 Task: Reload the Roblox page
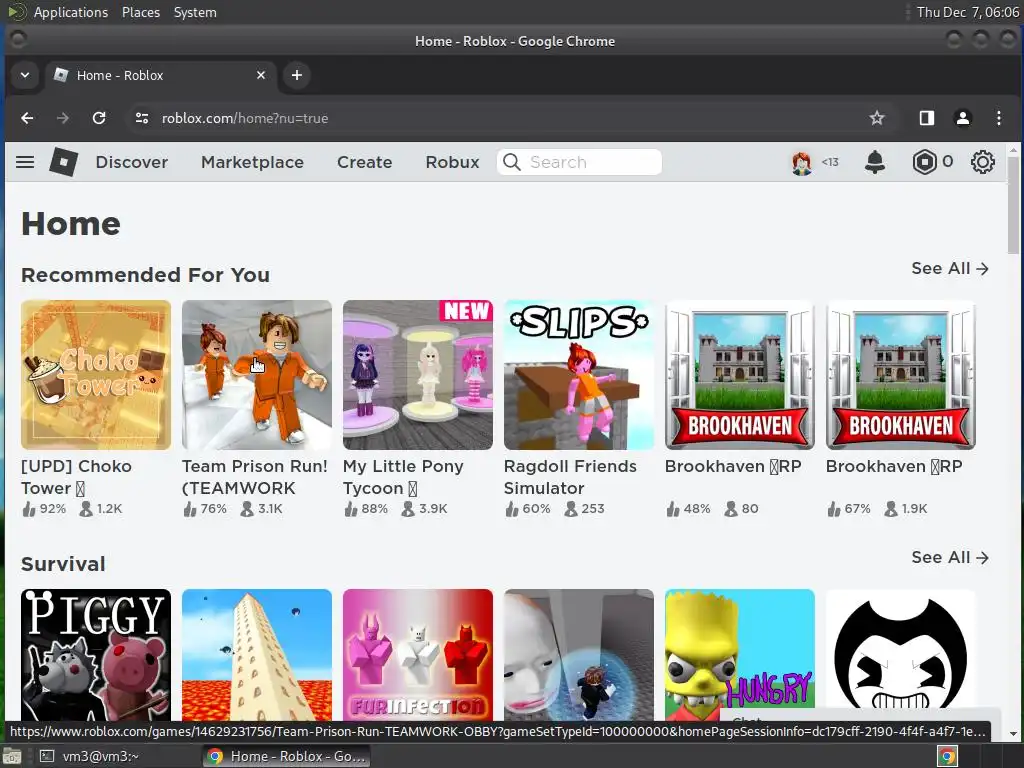coord(99,118)
